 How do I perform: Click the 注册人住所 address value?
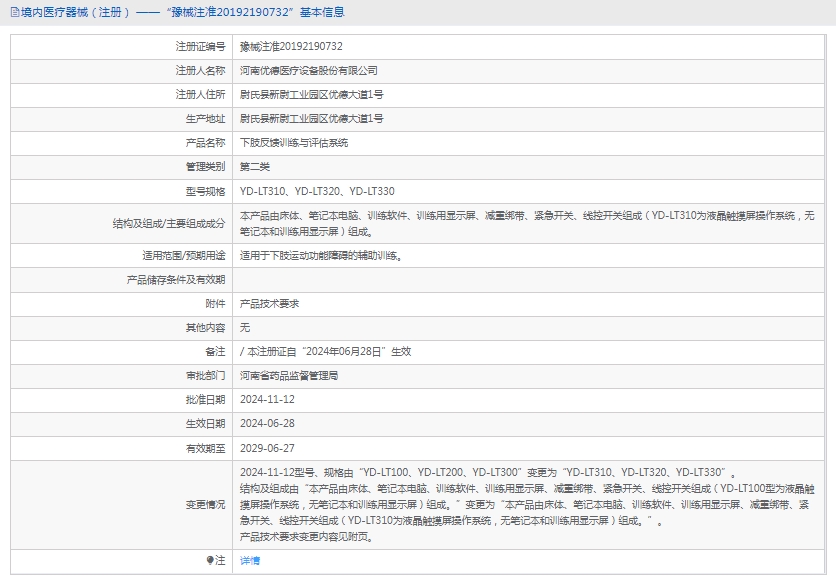coord(312,95)
